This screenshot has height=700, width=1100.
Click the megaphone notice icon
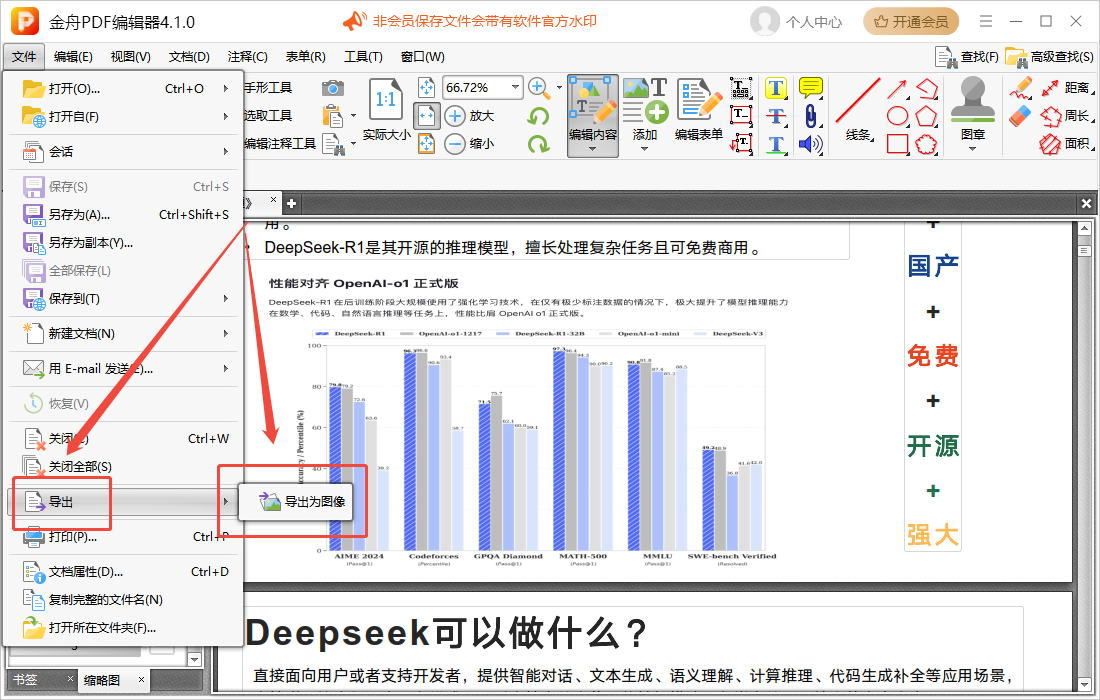[354, 21]
